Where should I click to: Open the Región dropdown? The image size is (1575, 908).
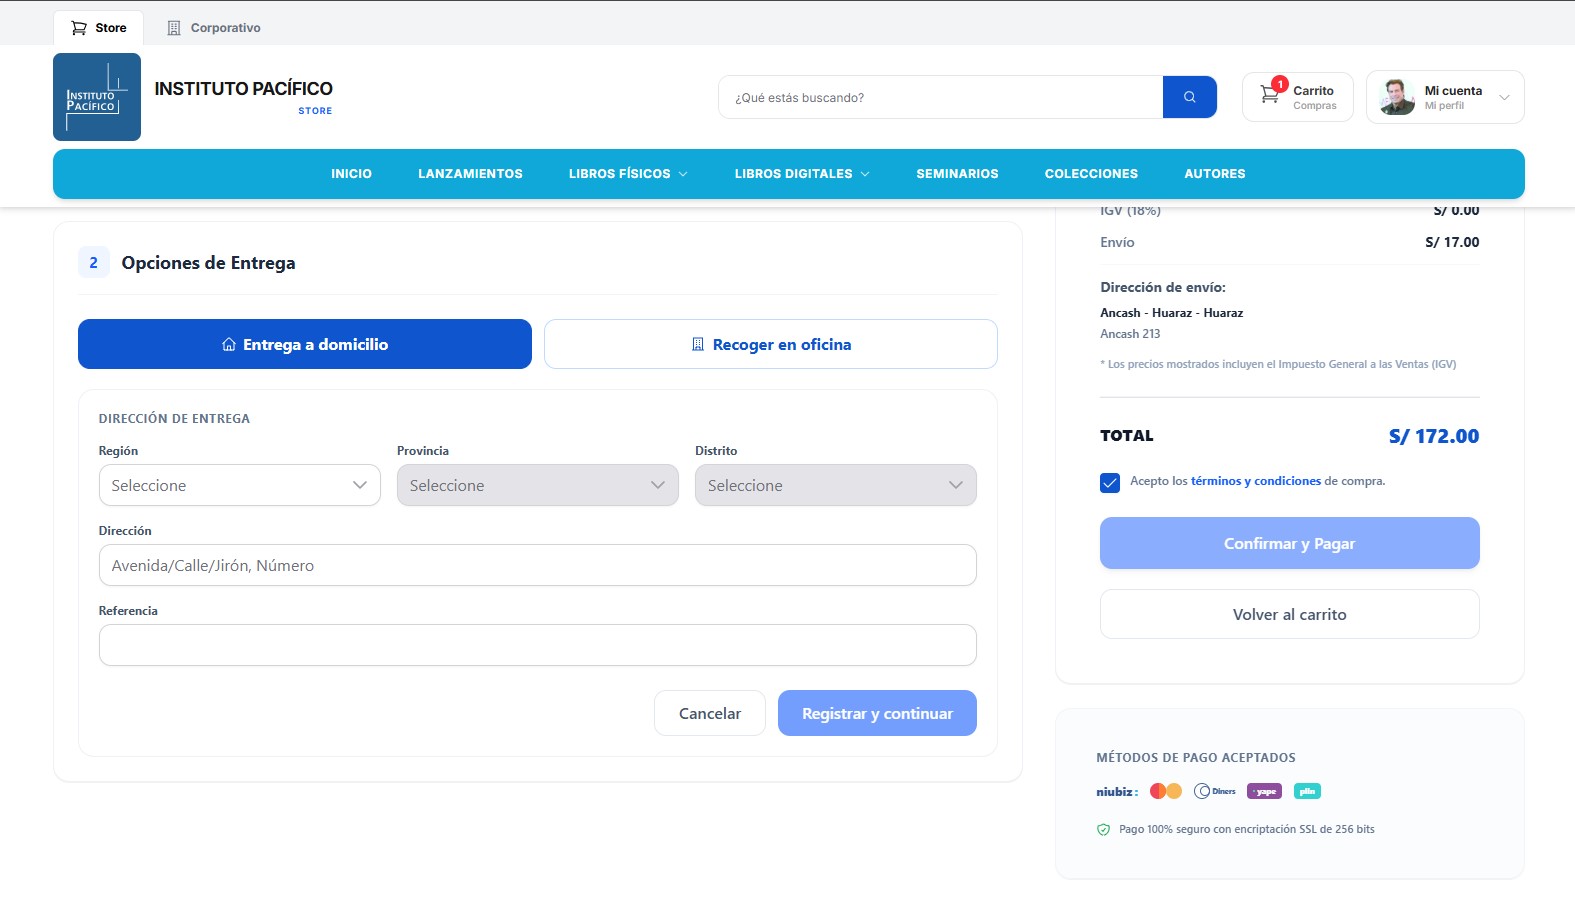[240, 485]
